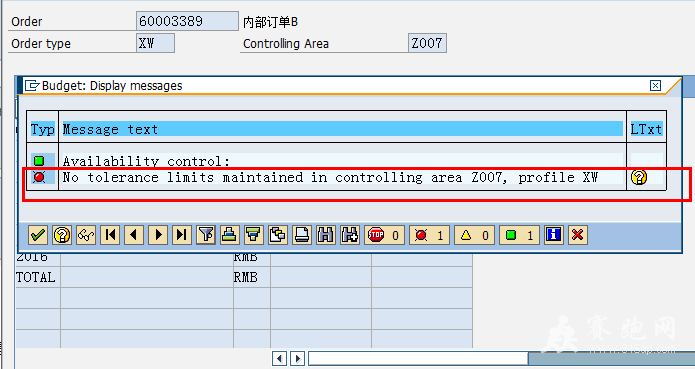Viewport: 695px width, 369px height.
Task: Sort messages in descending order
Action: tap(254, 235)
